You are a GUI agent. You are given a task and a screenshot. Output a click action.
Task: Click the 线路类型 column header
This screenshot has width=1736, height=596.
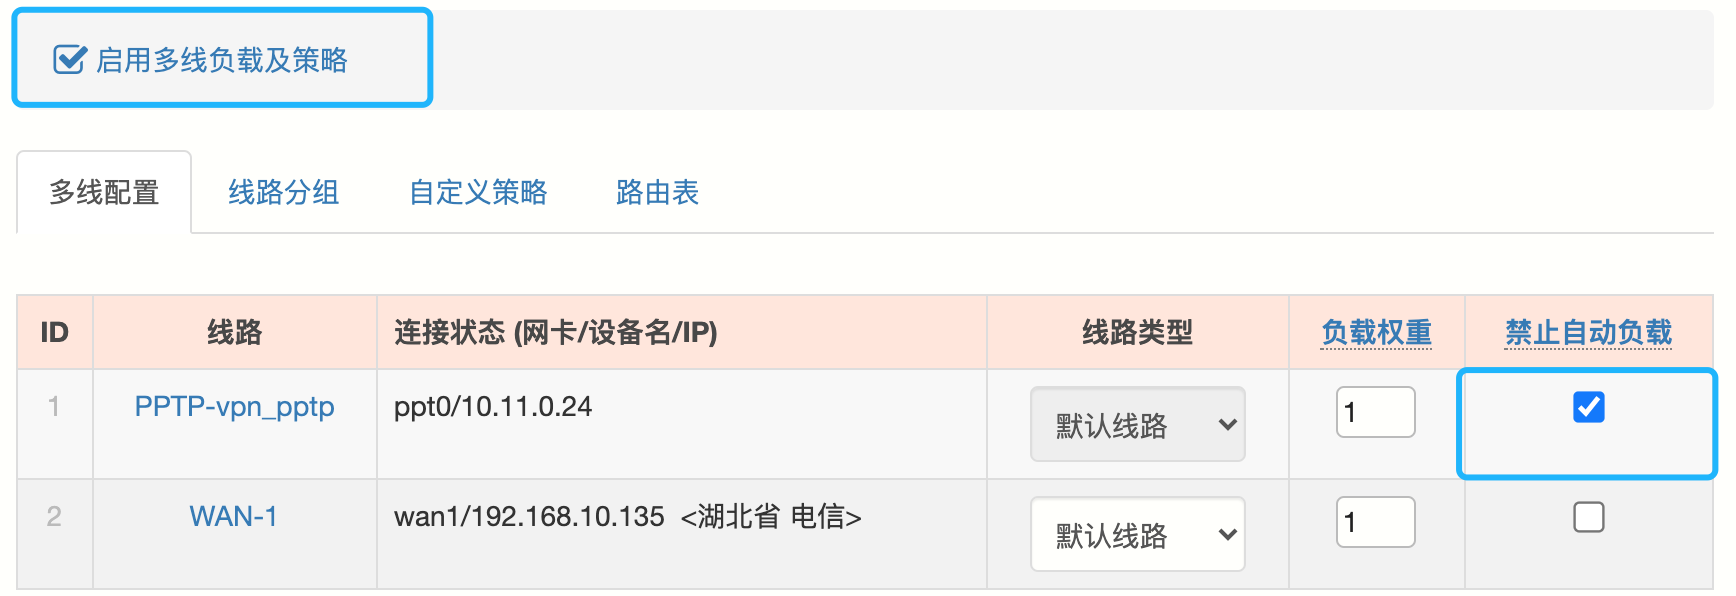(x=1137, y=332)
